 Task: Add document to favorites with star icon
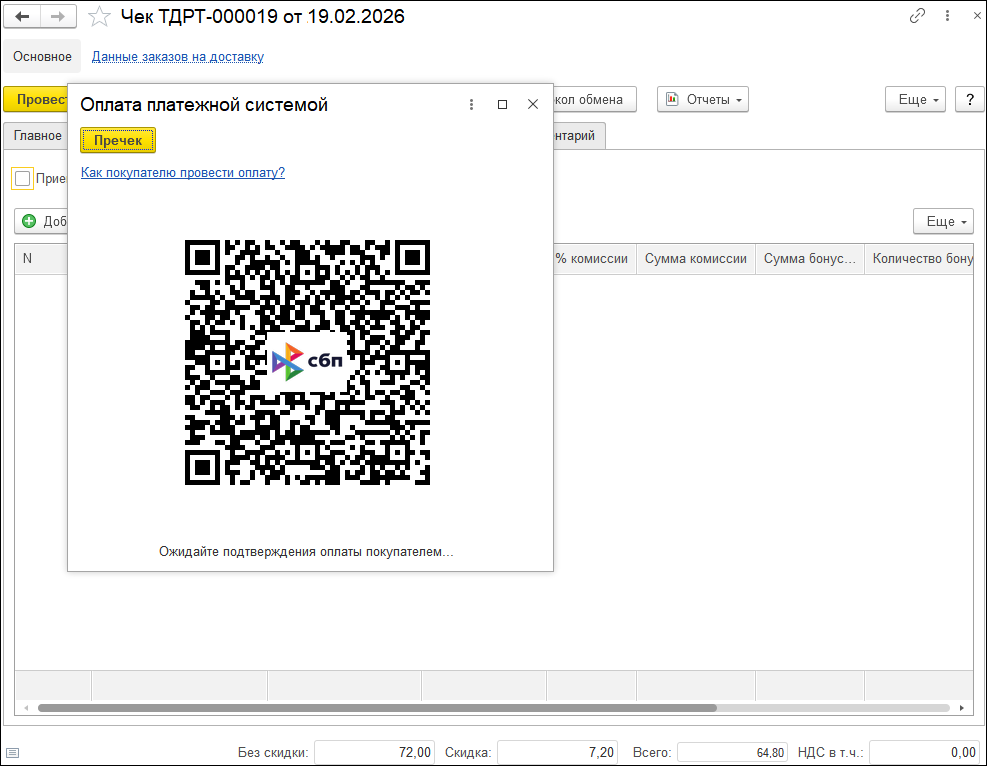pos(99,16)
